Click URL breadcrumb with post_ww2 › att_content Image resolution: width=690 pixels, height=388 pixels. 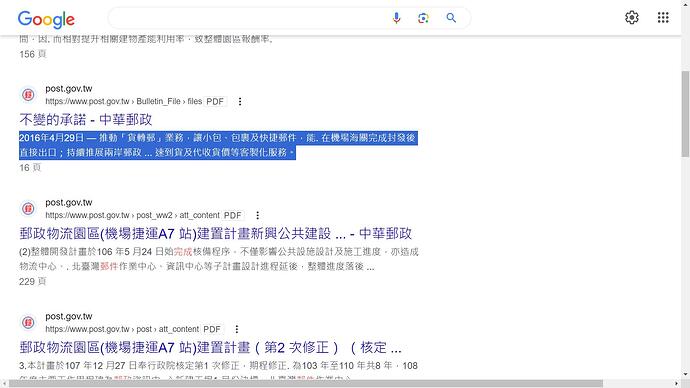point(132,216)
